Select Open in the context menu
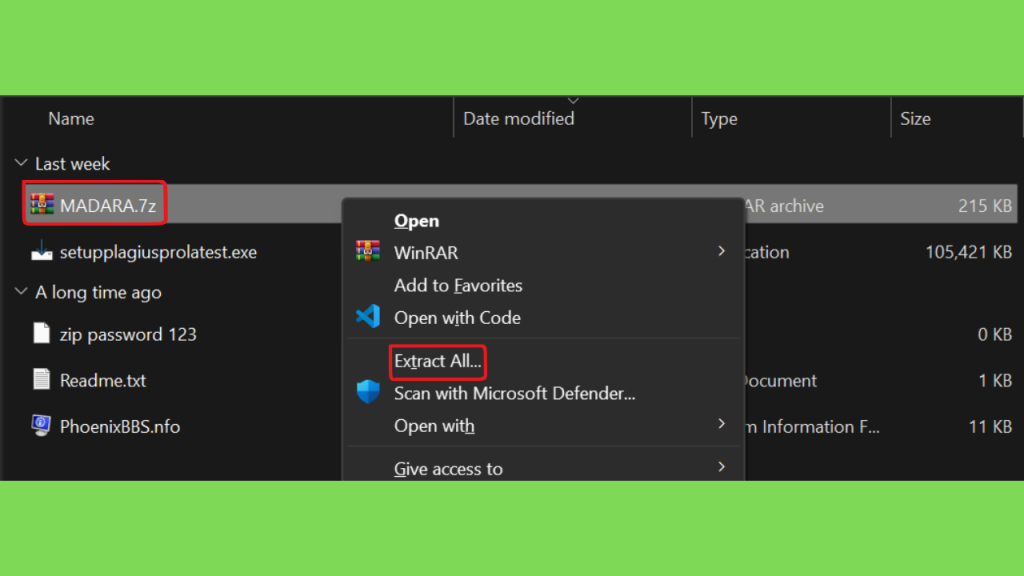1024x576 pixels. click(417, 221)
